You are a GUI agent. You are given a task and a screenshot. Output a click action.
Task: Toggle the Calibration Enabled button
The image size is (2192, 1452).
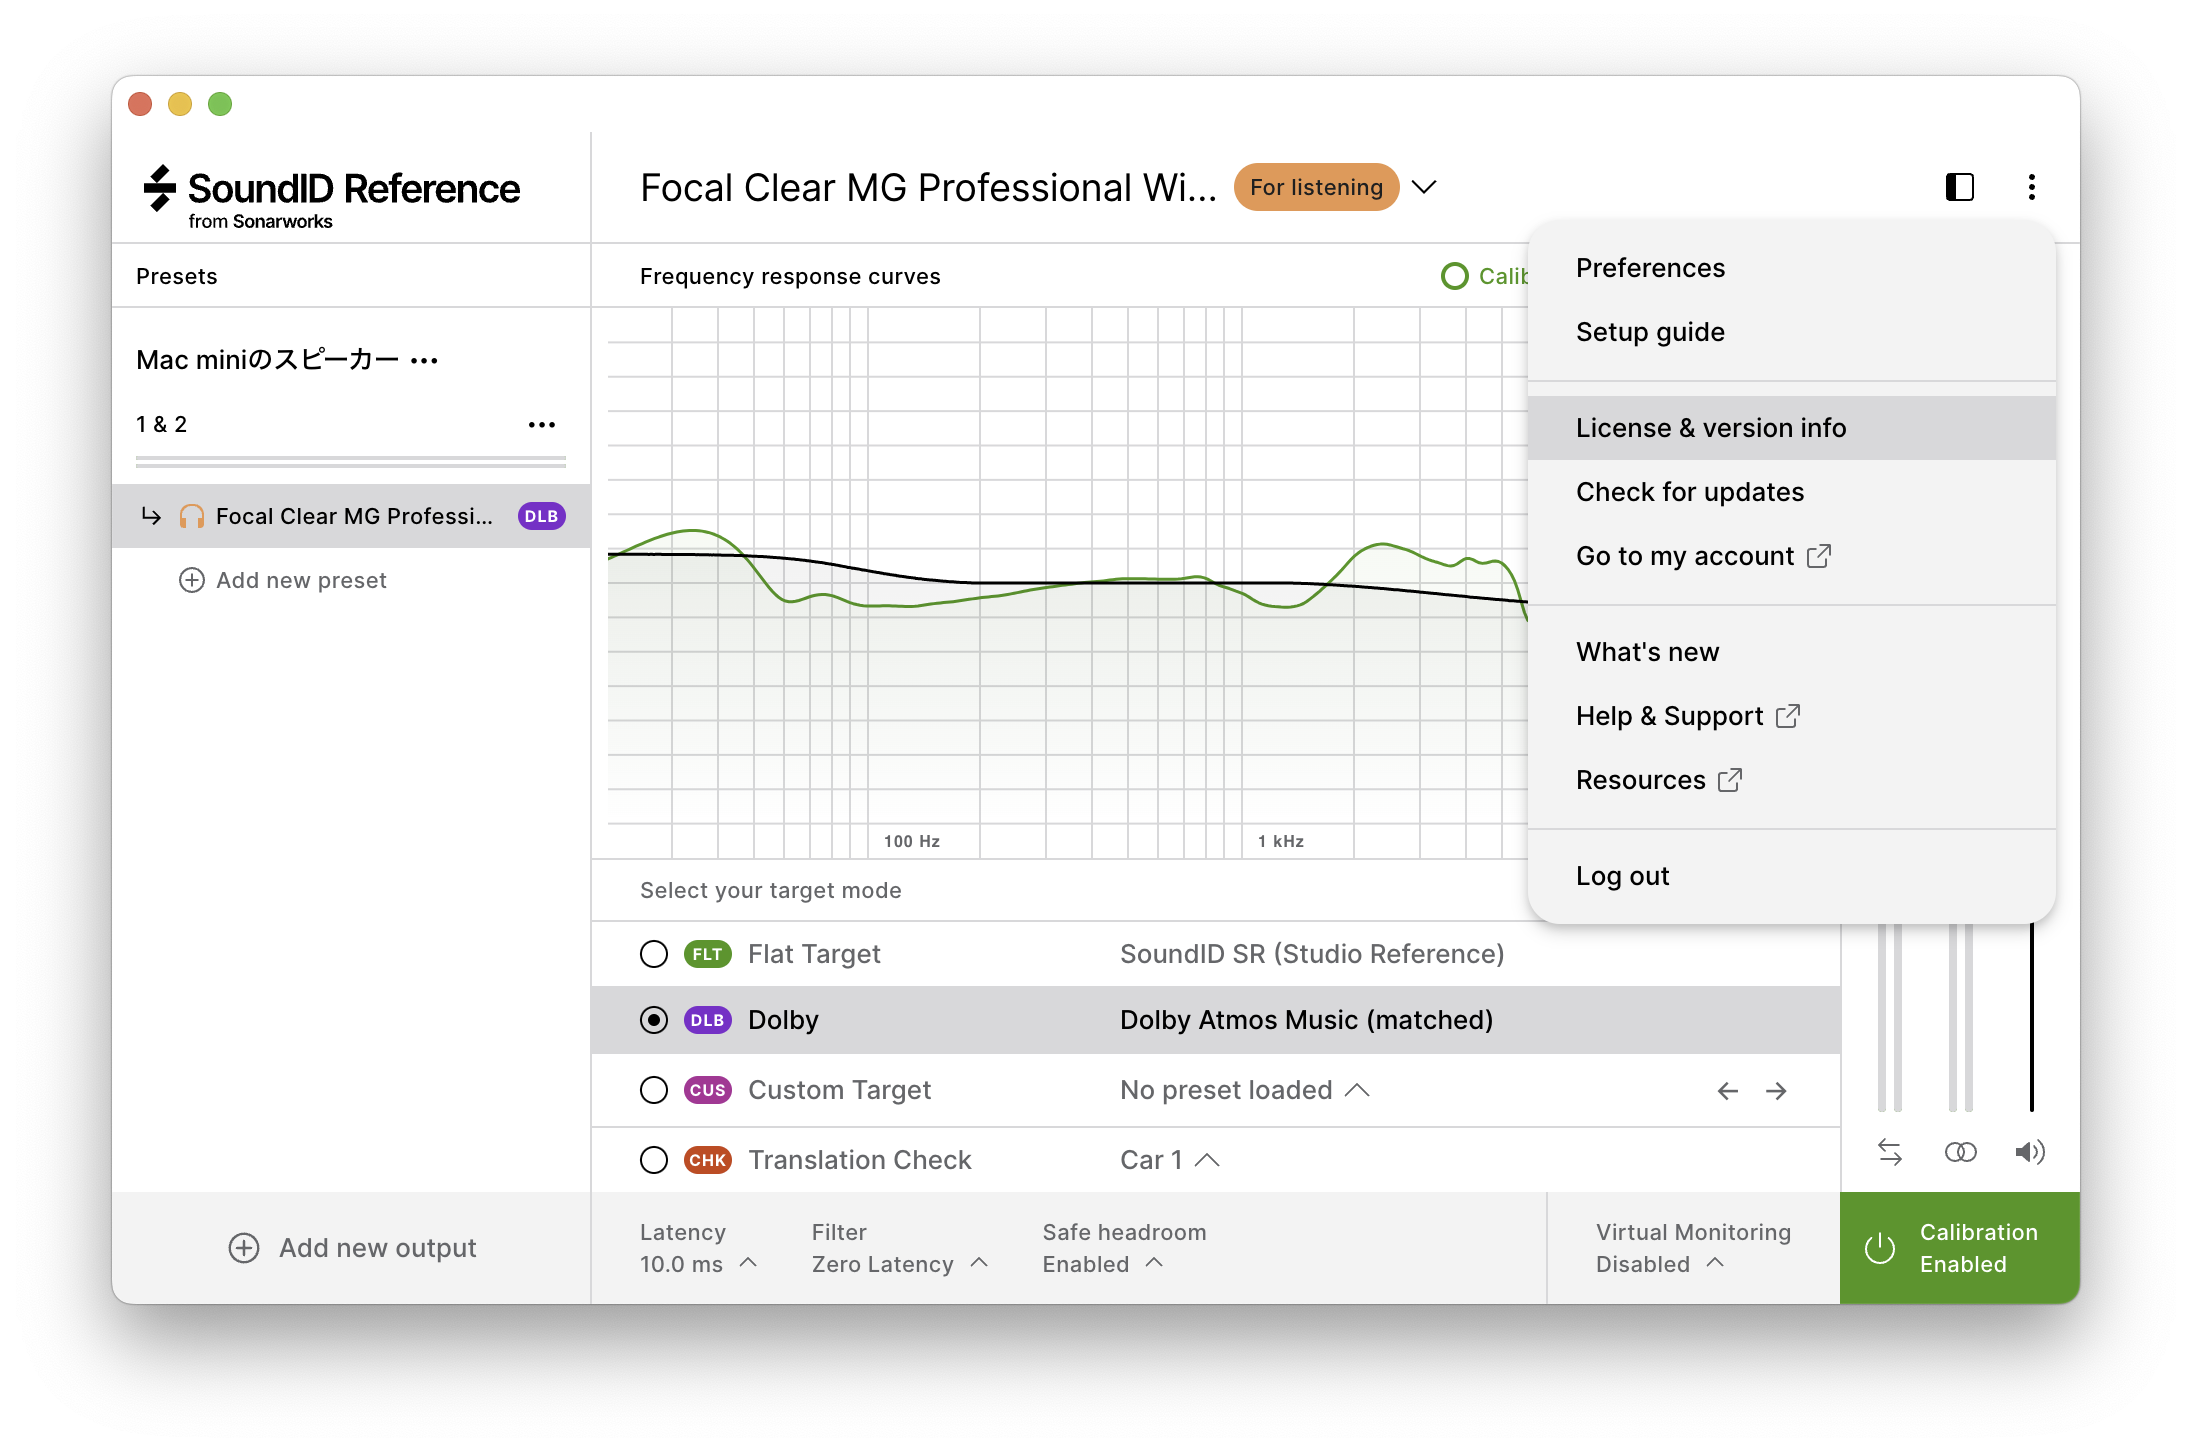(1960, 1248)
